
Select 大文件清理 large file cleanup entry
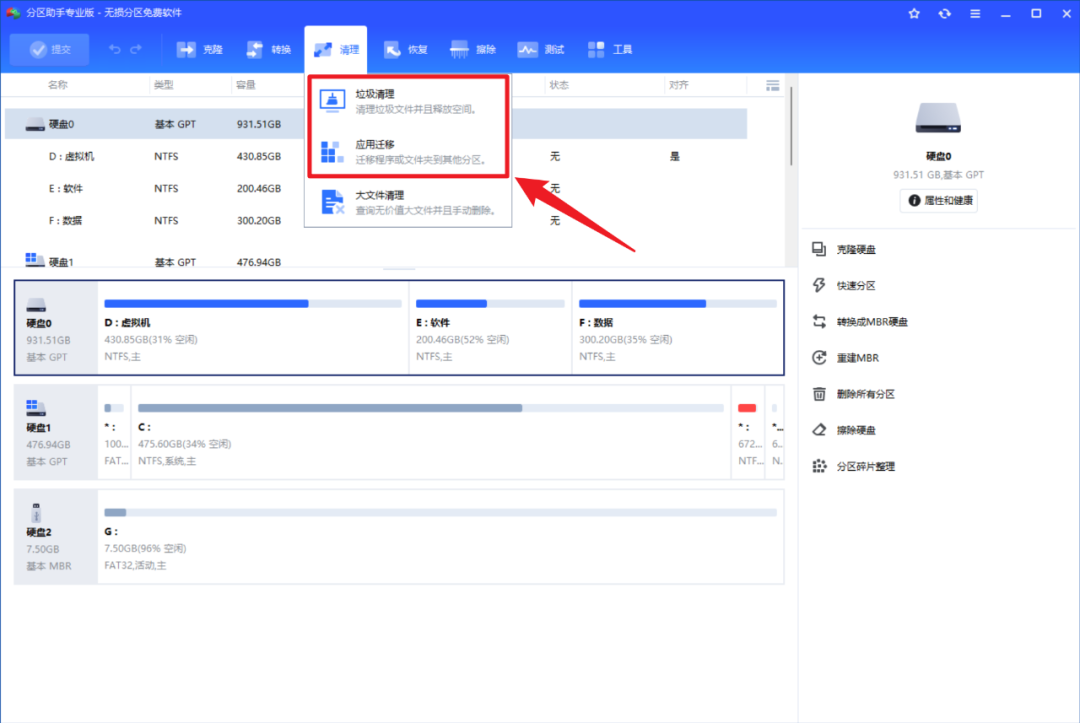408,202
